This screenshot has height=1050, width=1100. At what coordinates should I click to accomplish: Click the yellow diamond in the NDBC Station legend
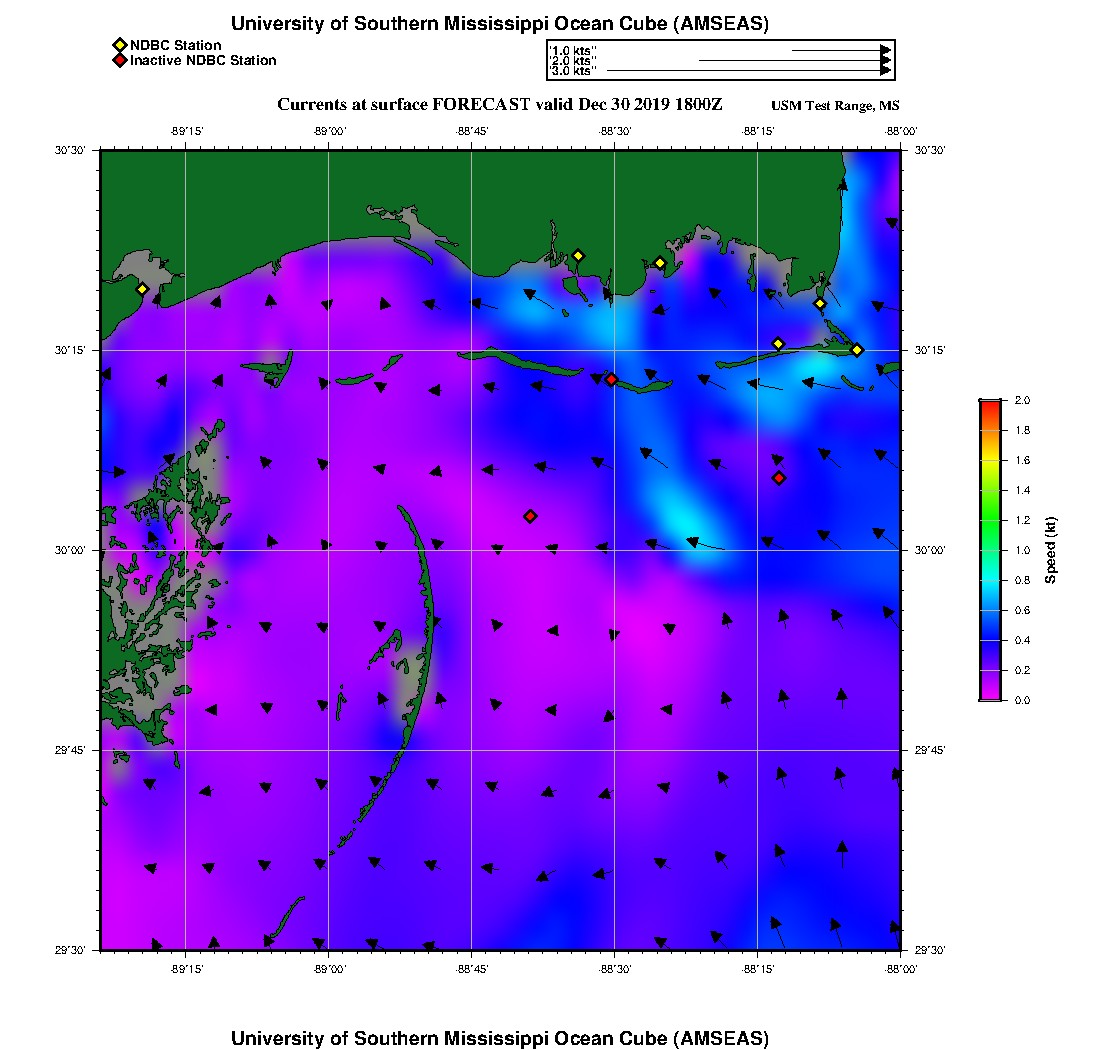coord(120,46)
